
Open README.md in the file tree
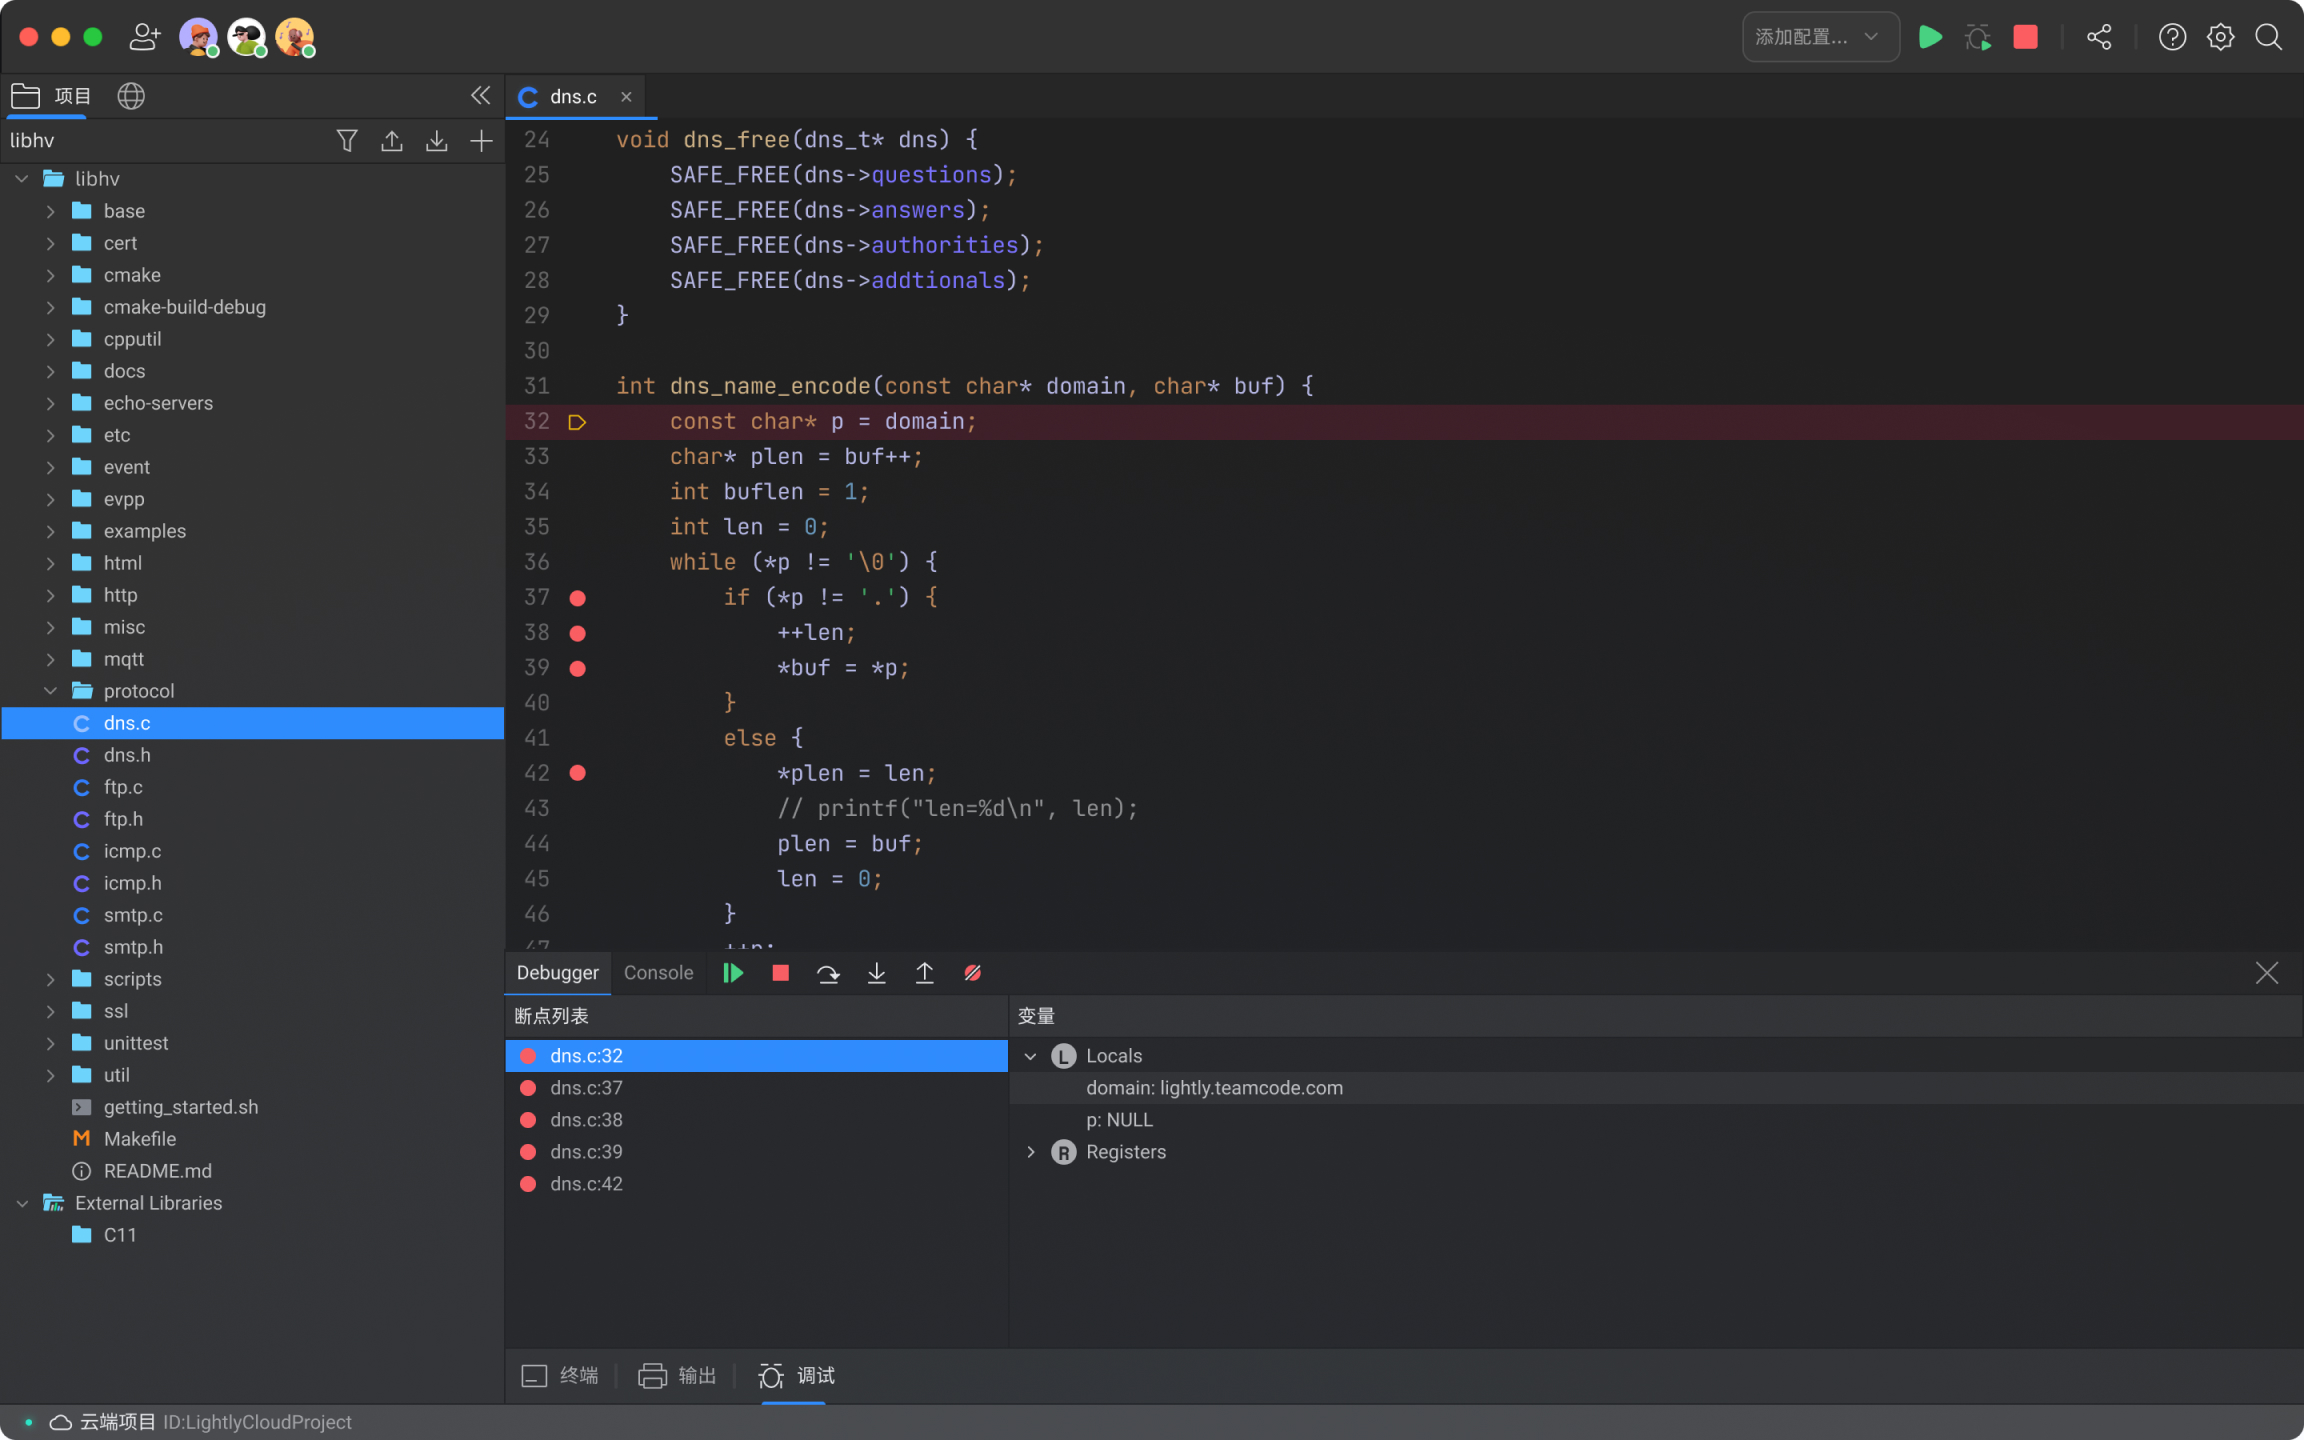(252, 1171)
